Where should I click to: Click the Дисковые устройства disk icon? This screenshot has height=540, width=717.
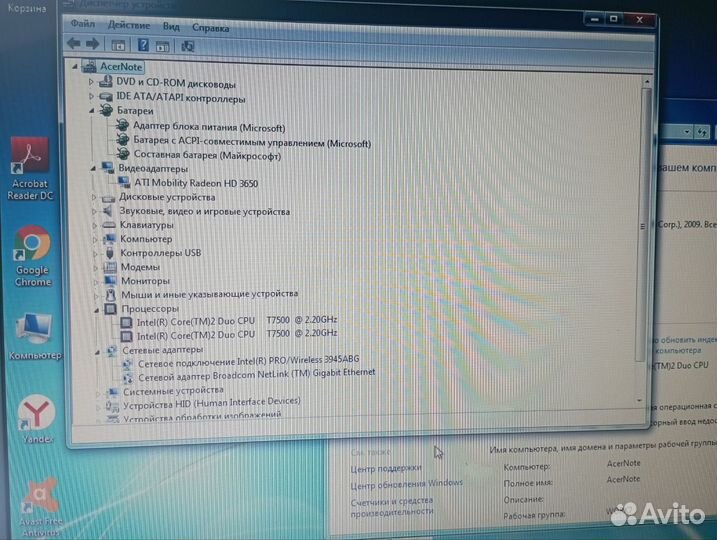point(108,198)
